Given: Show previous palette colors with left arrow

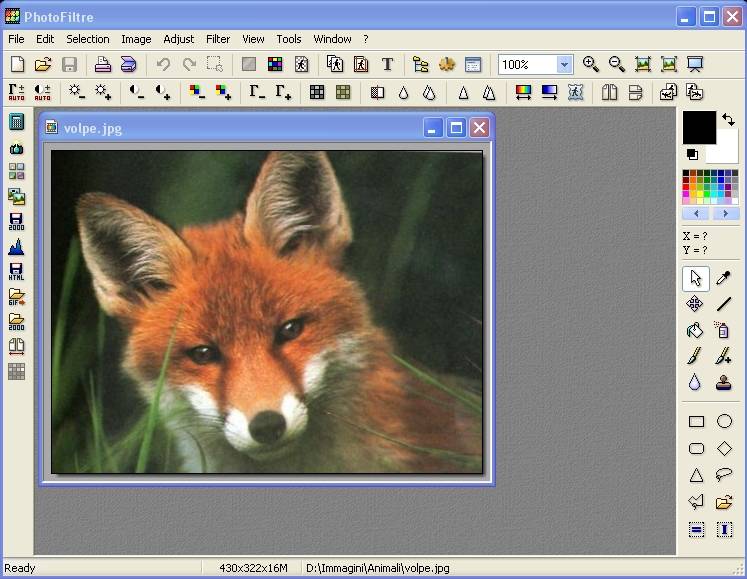Looking at the screenshot, I should tap(696, 214).
